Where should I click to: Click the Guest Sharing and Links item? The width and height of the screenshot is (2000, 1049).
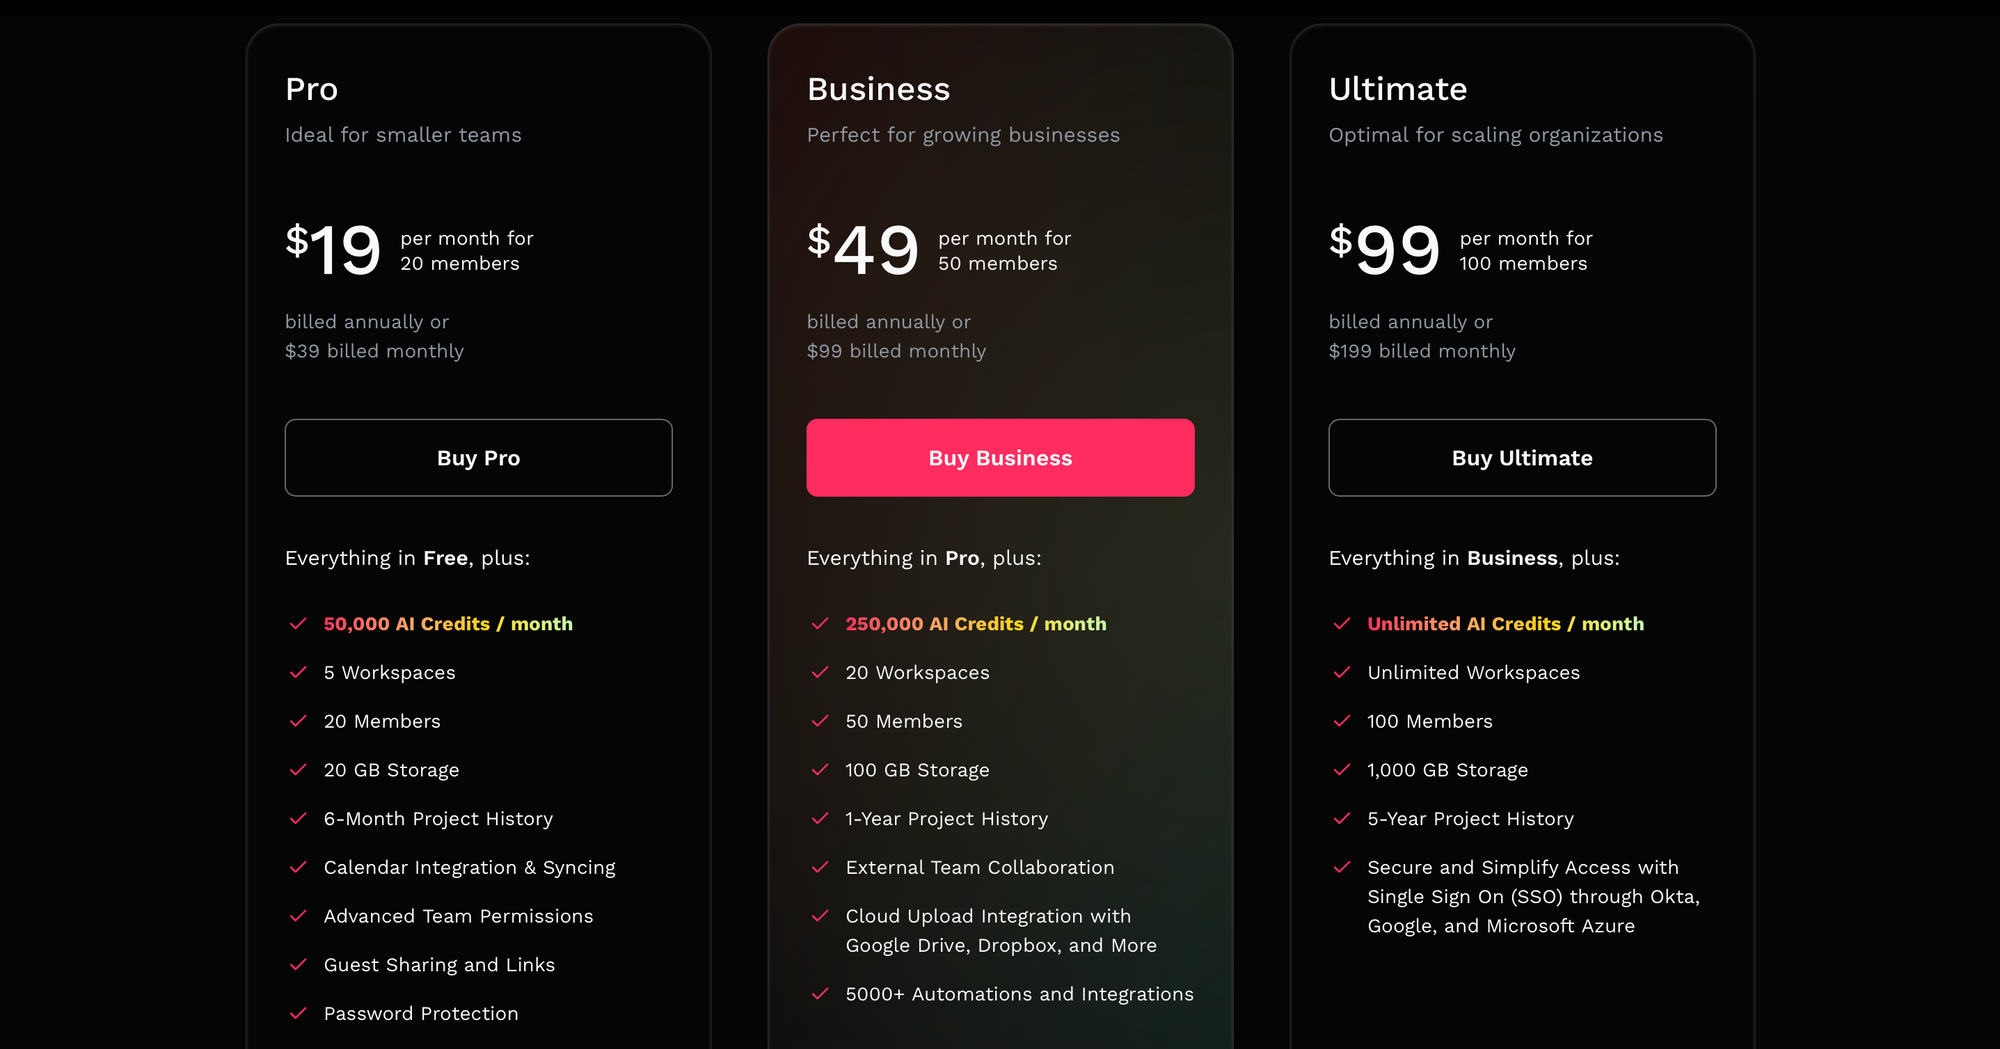tap(439, 965)
